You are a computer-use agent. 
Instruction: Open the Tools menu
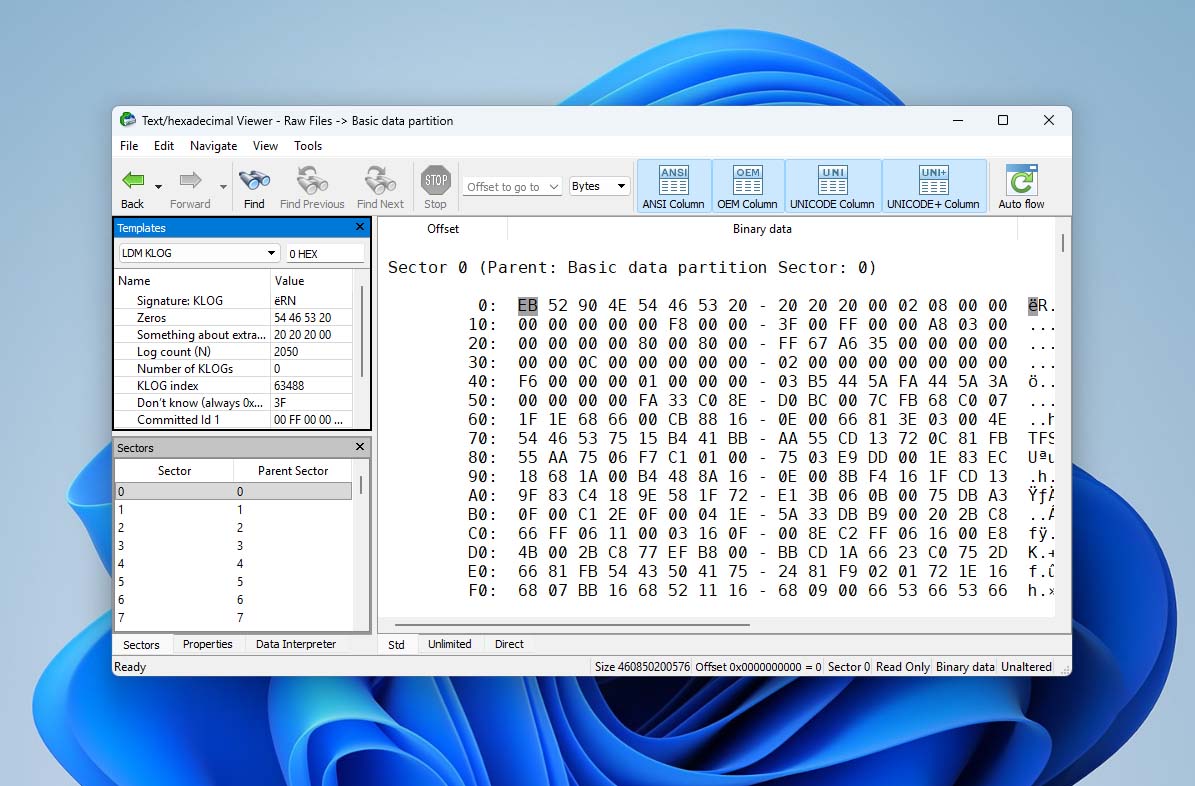pyautogui.click(x=308, y=145)
